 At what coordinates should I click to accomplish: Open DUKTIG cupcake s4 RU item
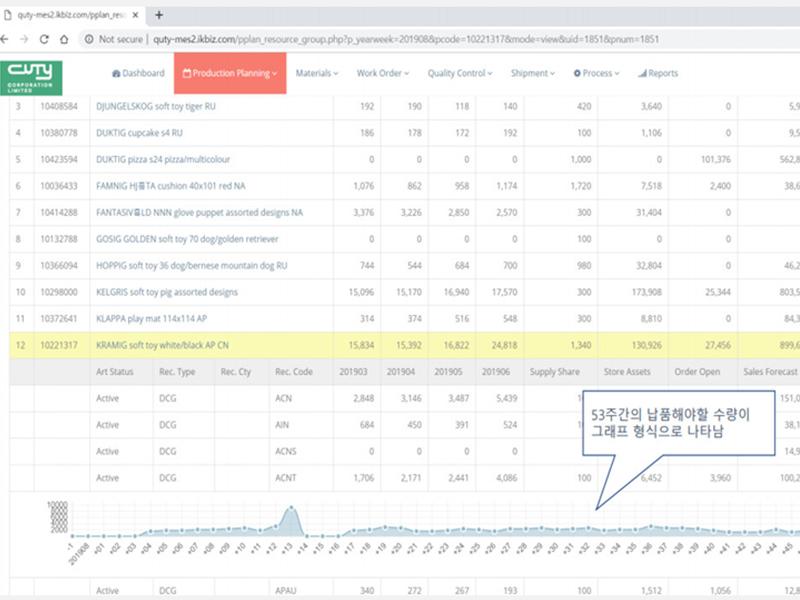point(139,133)
